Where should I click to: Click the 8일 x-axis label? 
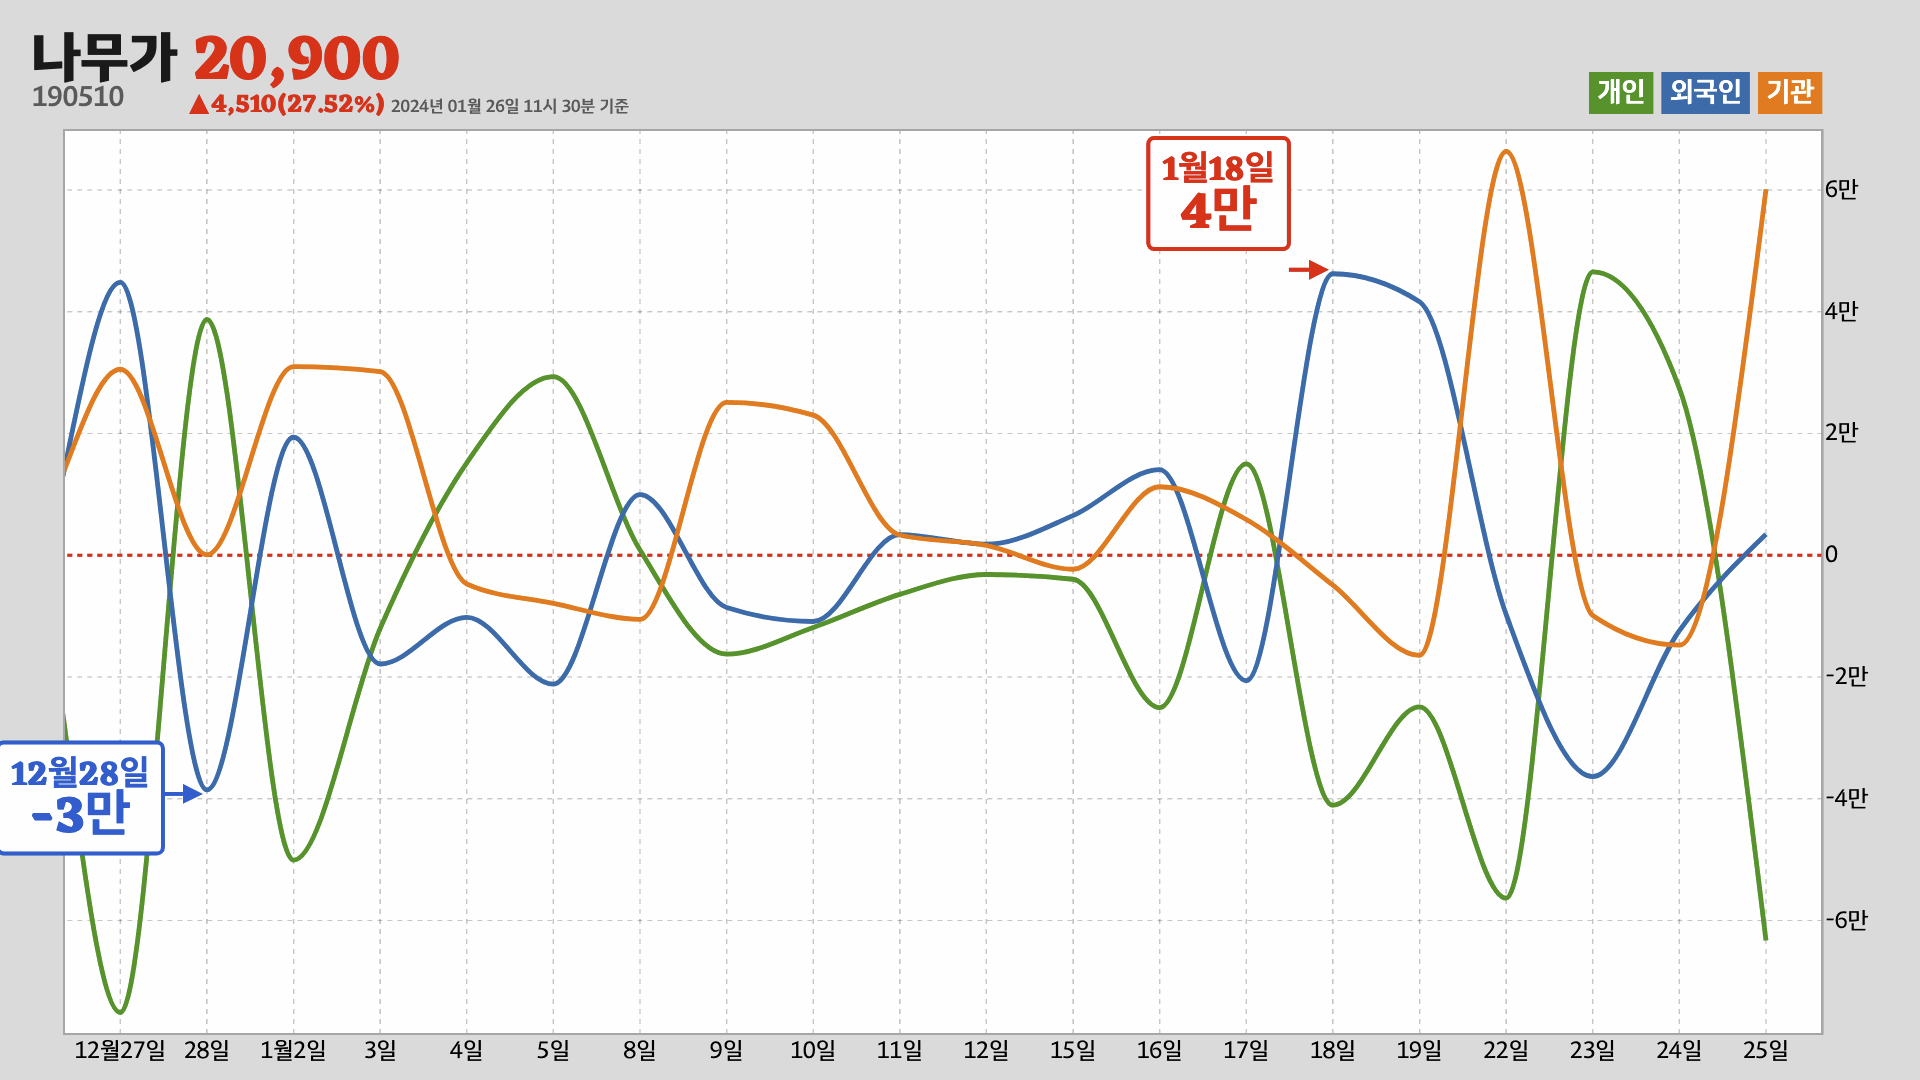coord(640,1050)
